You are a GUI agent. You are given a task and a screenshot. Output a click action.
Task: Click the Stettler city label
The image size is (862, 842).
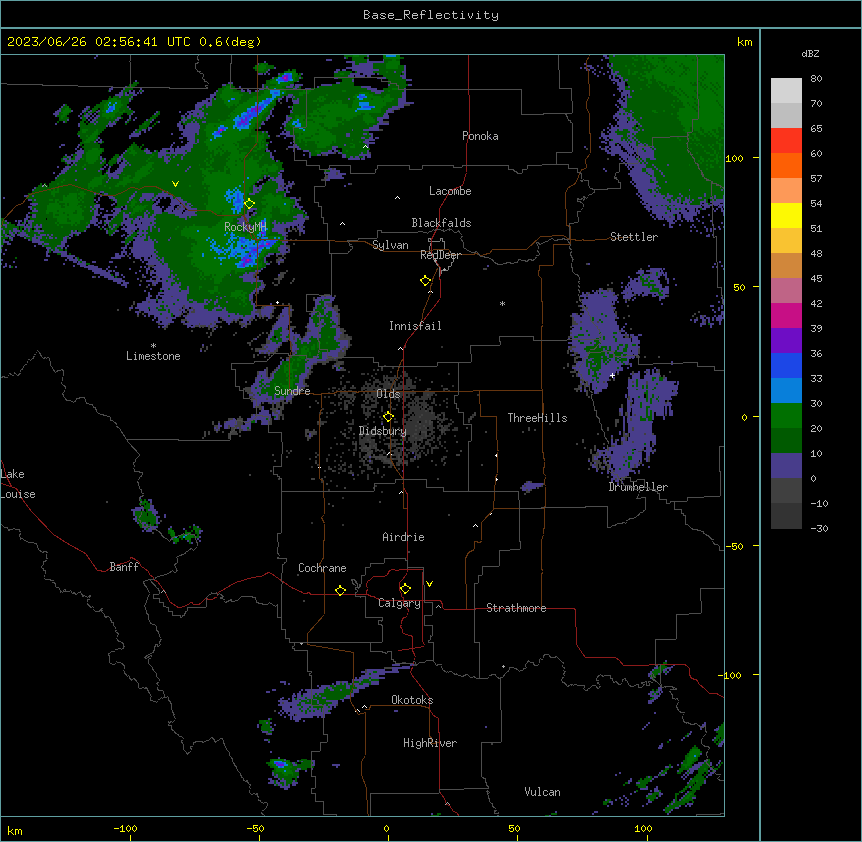click(634, 237)
